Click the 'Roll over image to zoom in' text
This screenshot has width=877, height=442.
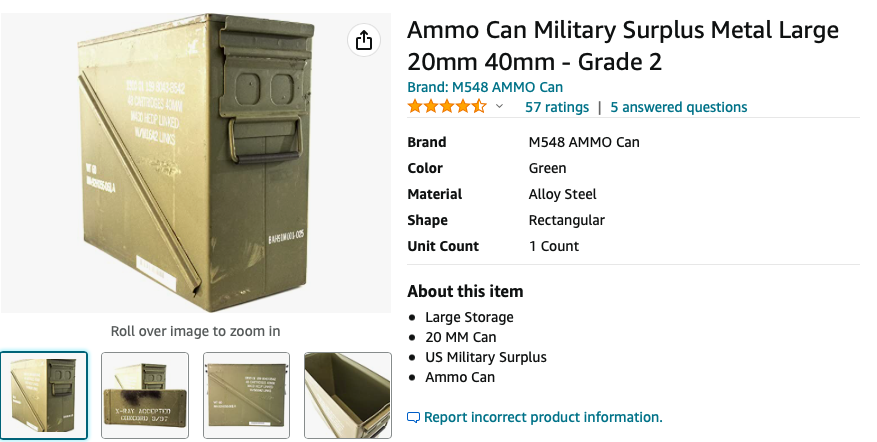(195, 331)
